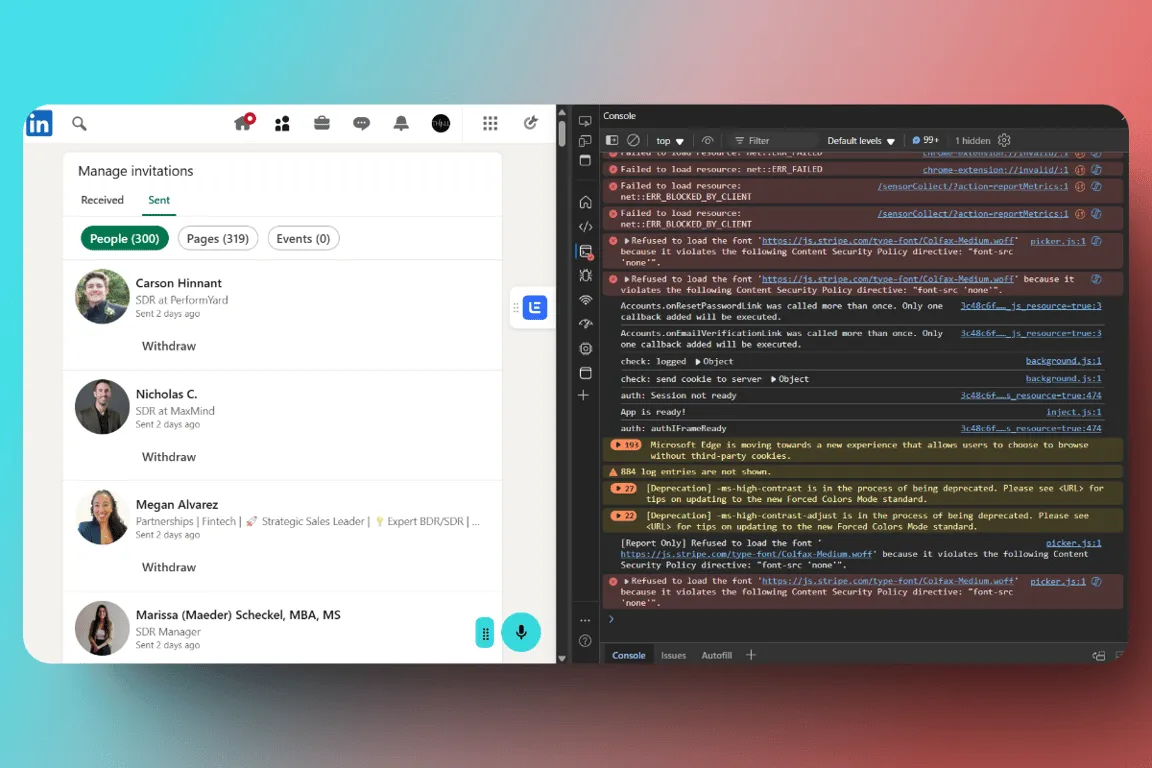Open the LinkedIn search magnifier
Image resolution: width=1152 pixels, height=768 pixels.
(79, 123)
